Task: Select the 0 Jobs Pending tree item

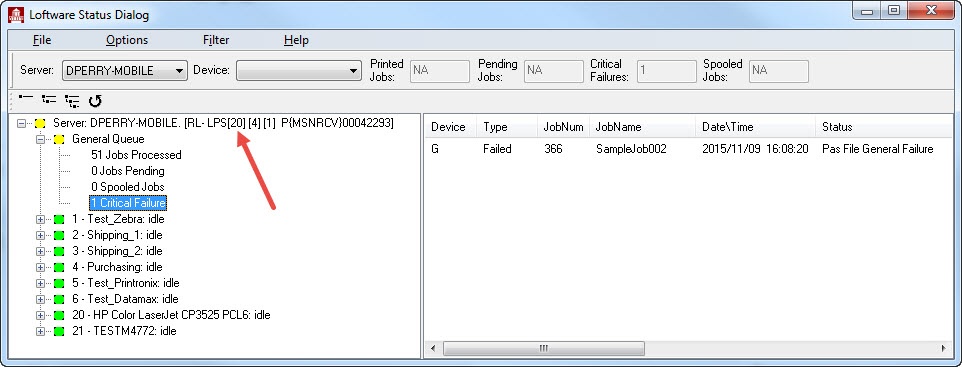Action: click(128, 171)
